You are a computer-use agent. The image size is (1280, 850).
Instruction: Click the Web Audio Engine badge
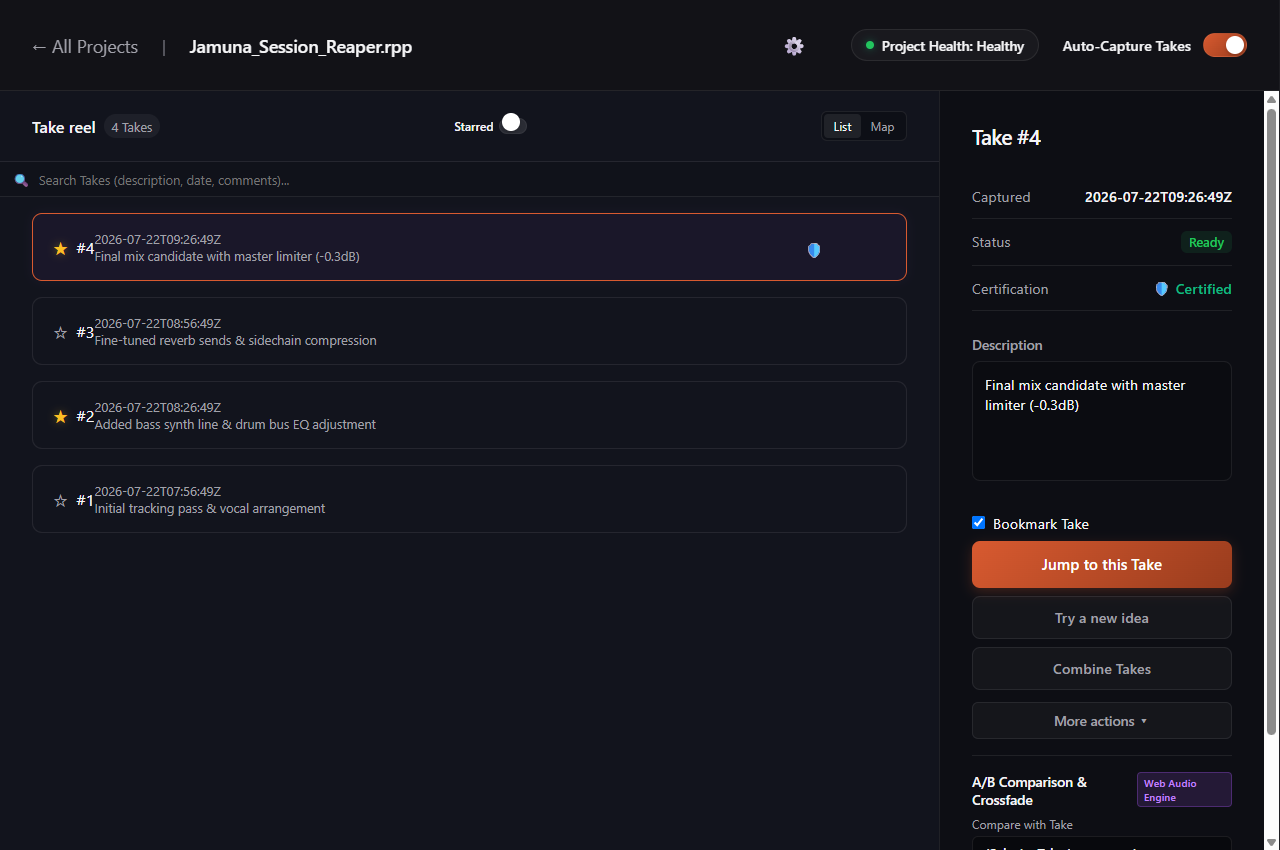(1184, 790)
